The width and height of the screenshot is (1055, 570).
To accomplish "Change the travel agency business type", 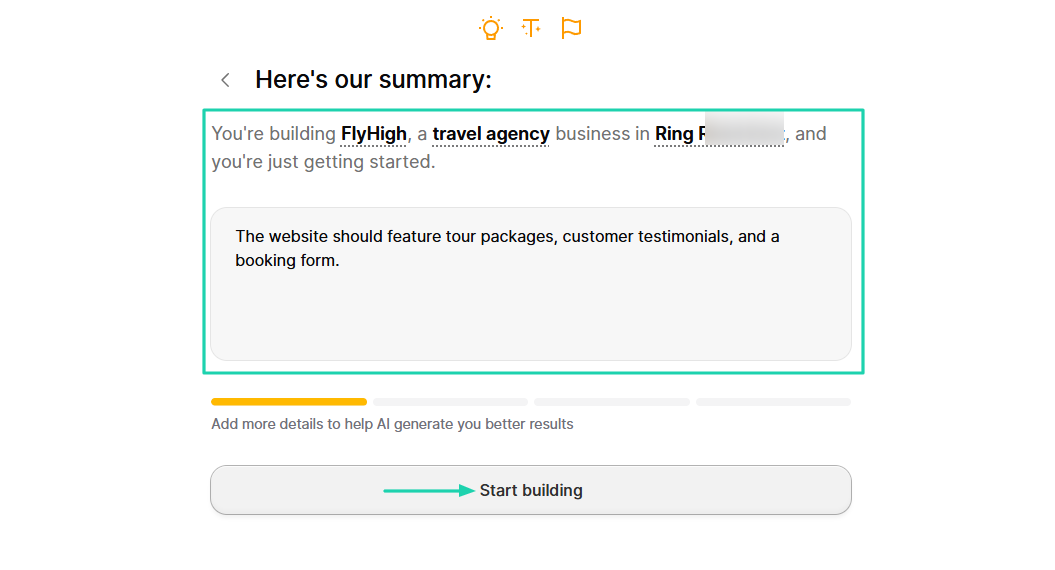I will coord(490,134).
